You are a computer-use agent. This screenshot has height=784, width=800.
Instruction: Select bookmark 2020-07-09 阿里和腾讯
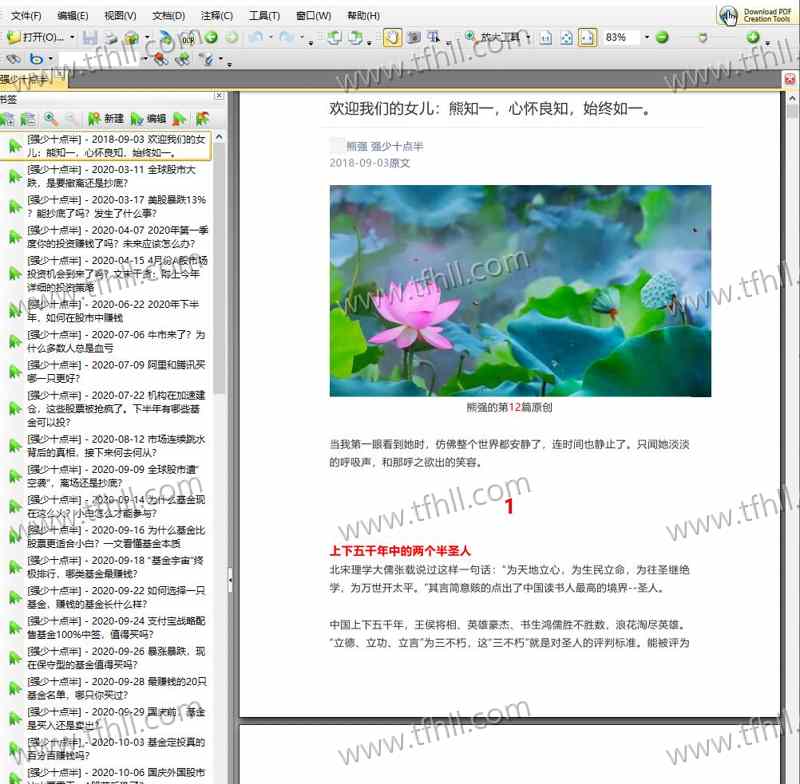point(115,372)
